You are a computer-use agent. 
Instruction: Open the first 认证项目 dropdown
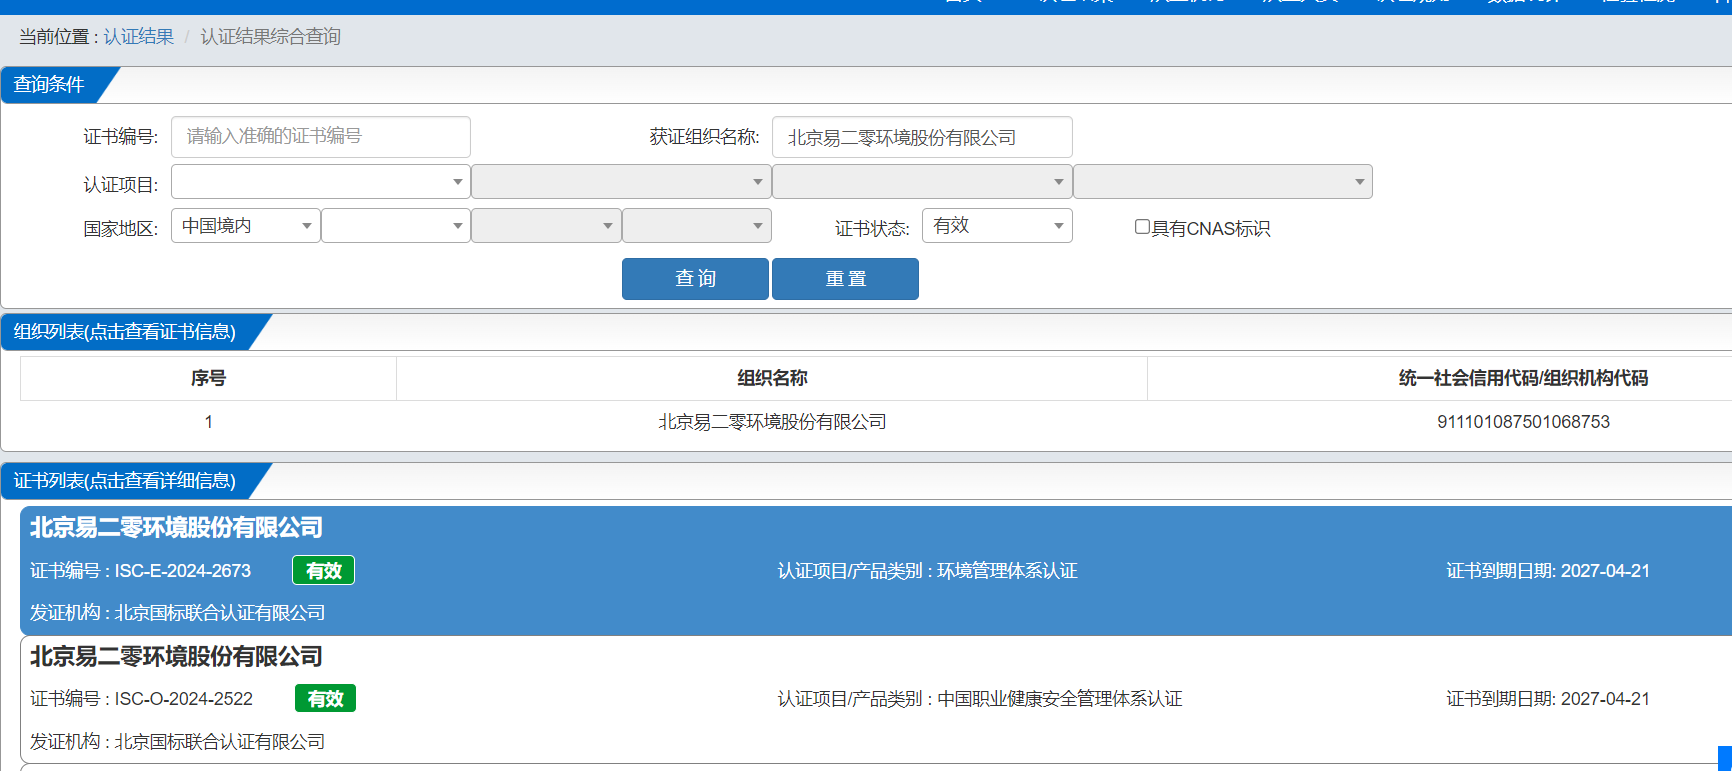tap(321, 182)
